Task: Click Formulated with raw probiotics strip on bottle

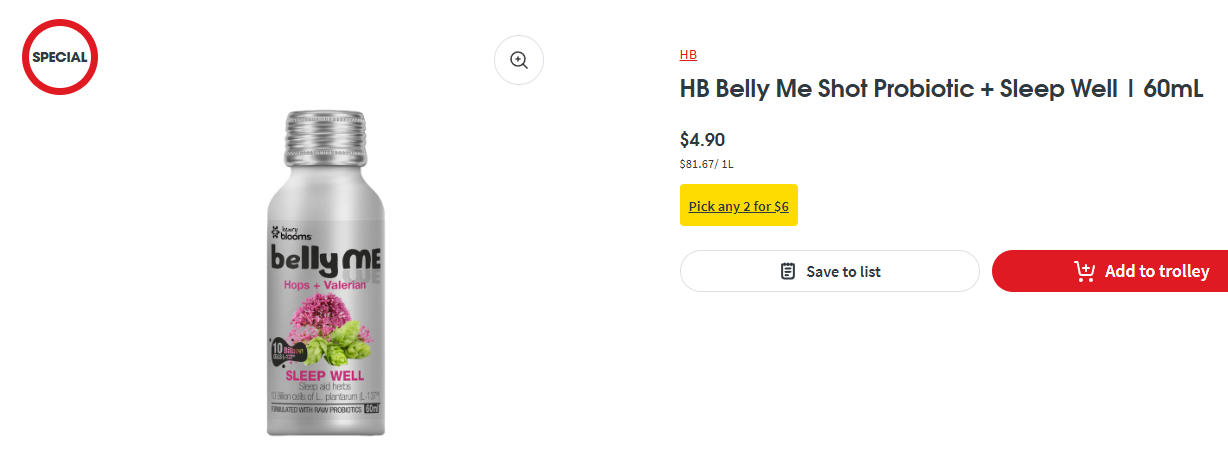Action: [x=315, y=409]
